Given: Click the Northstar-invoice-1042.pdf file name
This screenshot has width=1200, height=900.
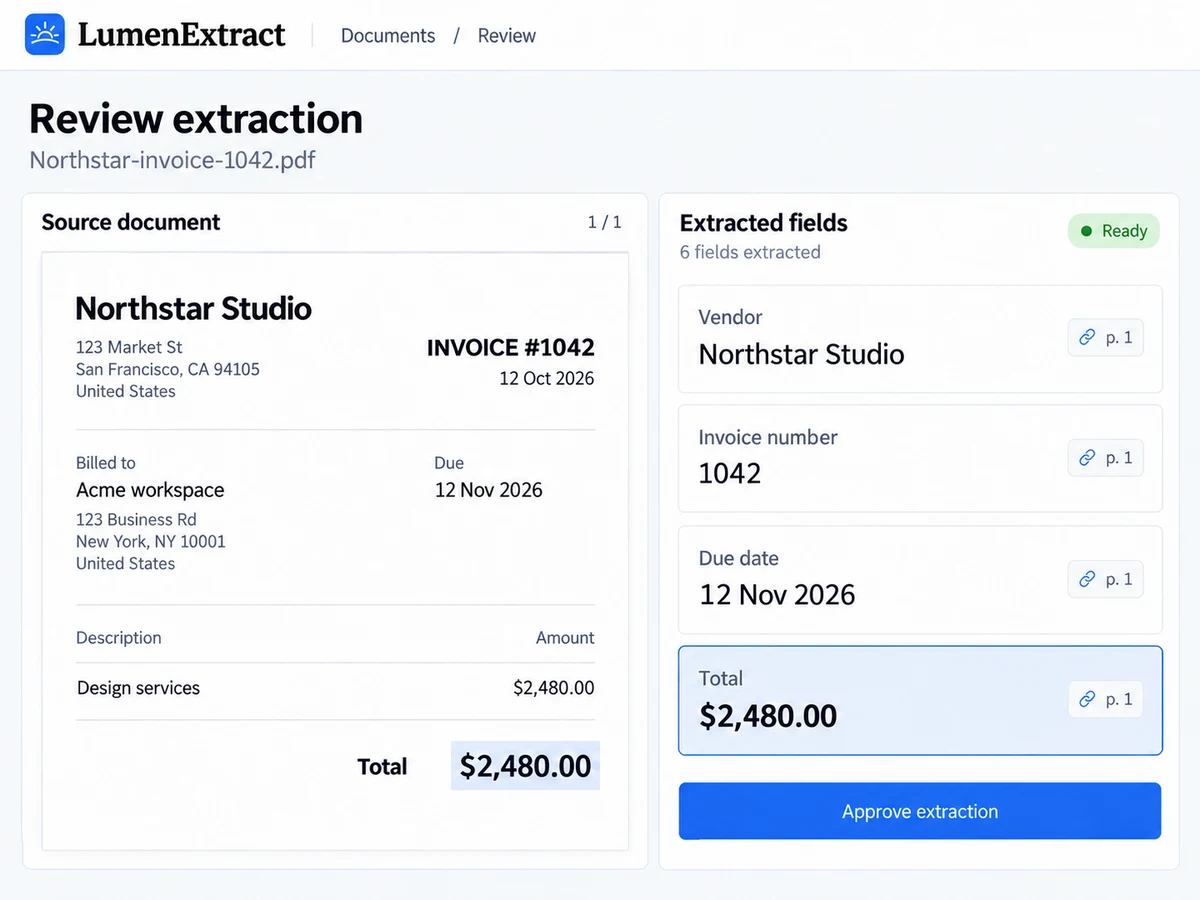Looking at the screenshot, I should coord(173,160).
